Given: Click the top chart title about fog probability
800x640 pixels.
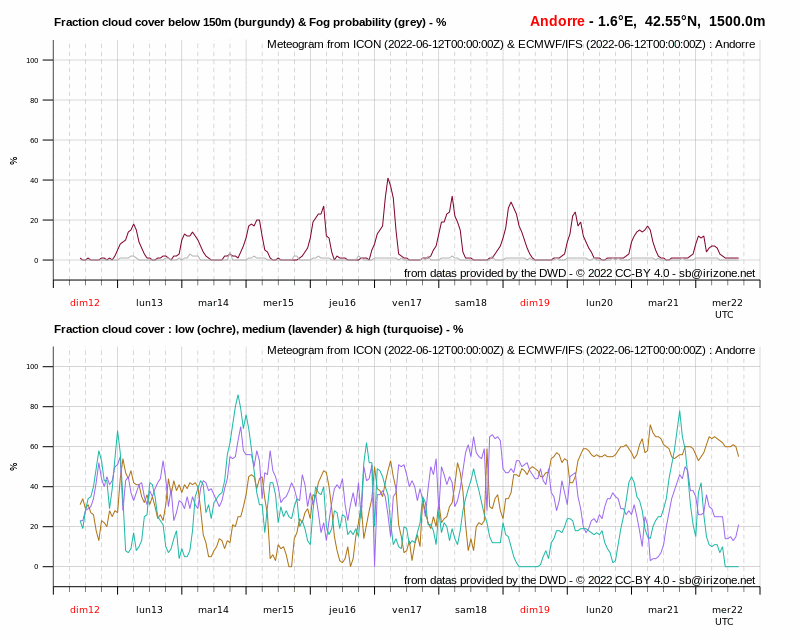Looking at the screenshot, I should click(x=250, y=22).
